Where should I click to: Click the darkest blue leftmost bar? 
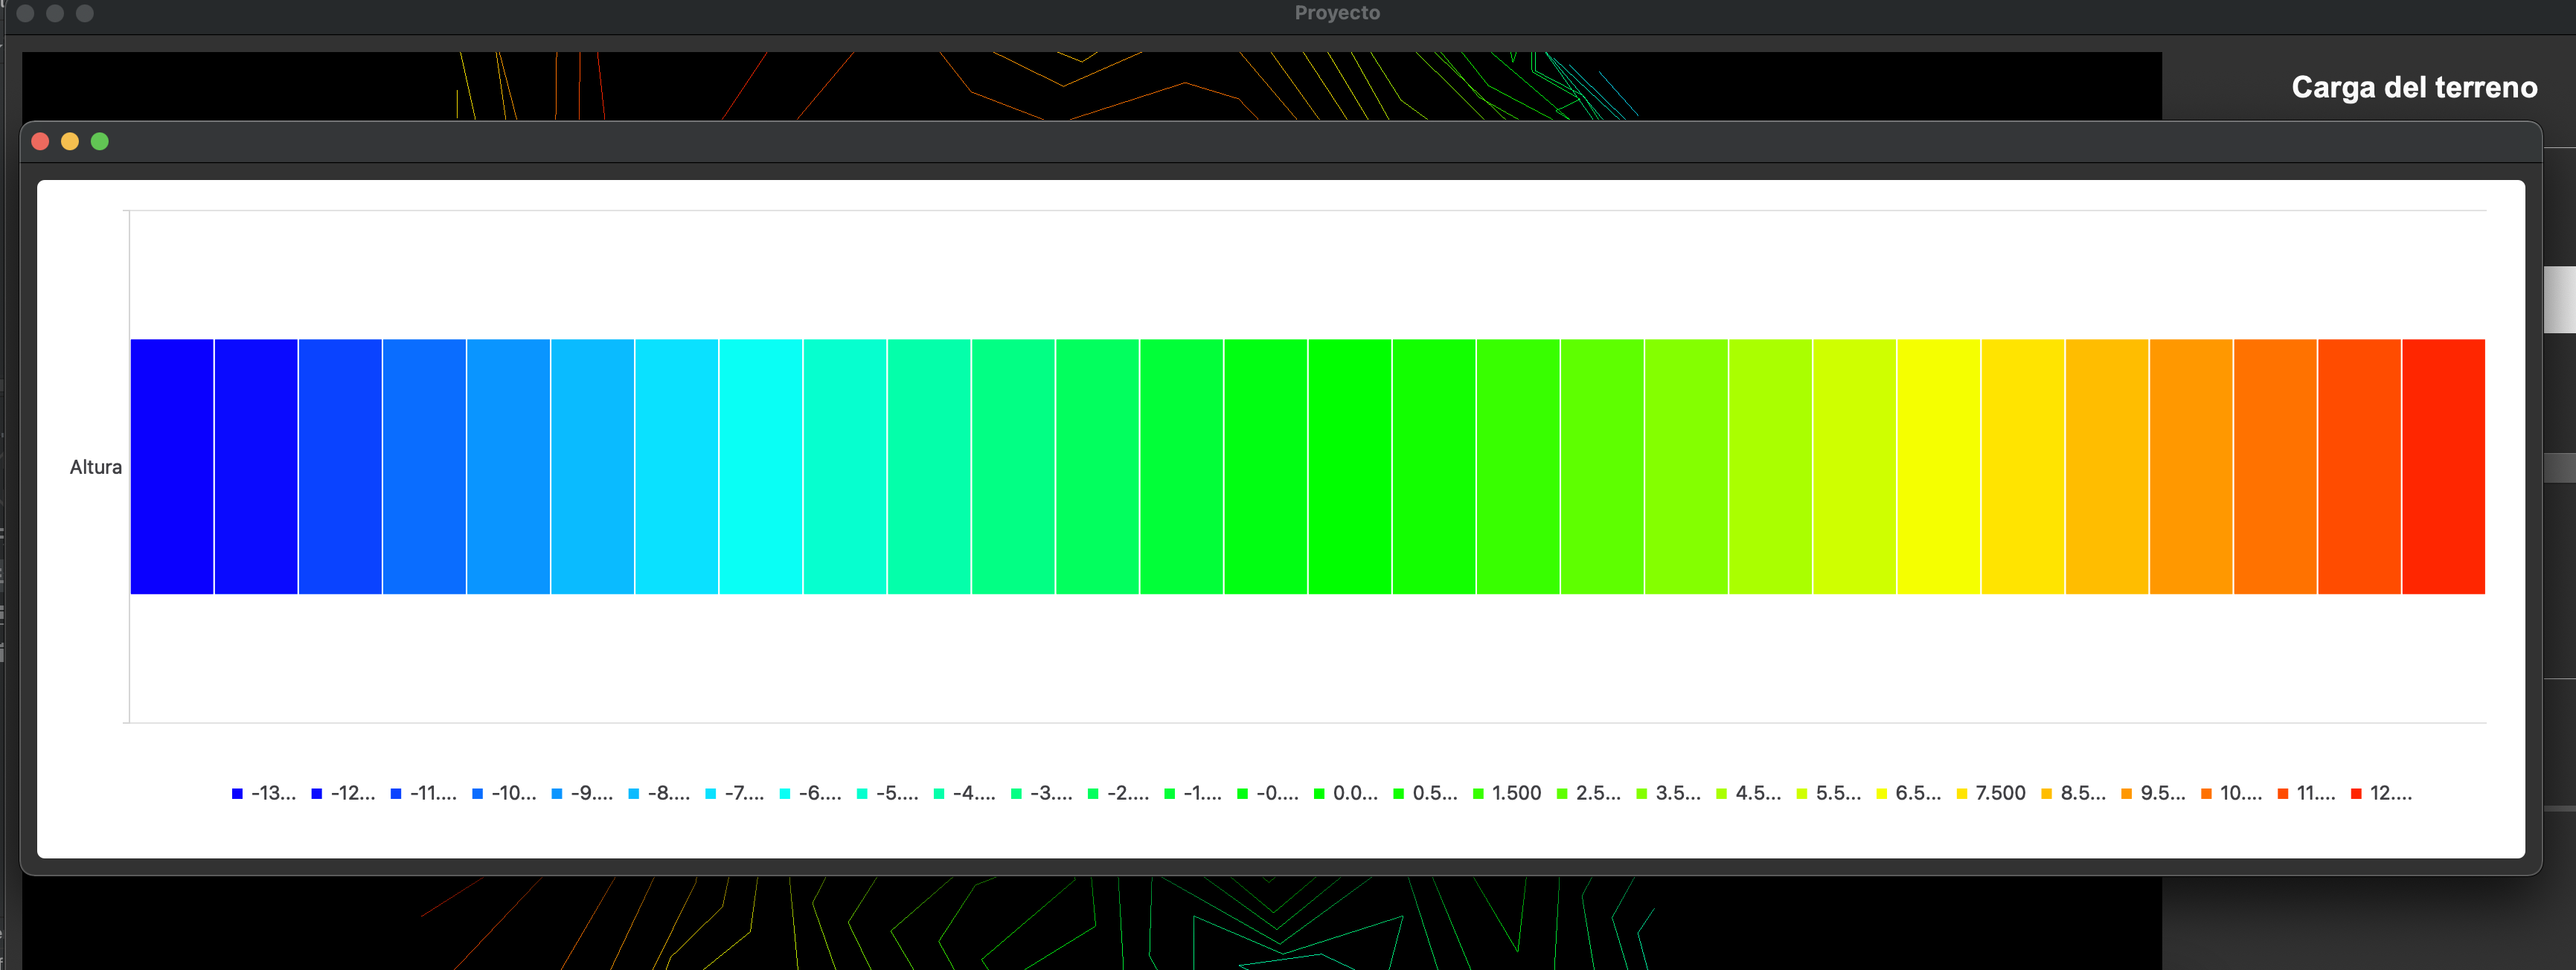pos(172,466)
